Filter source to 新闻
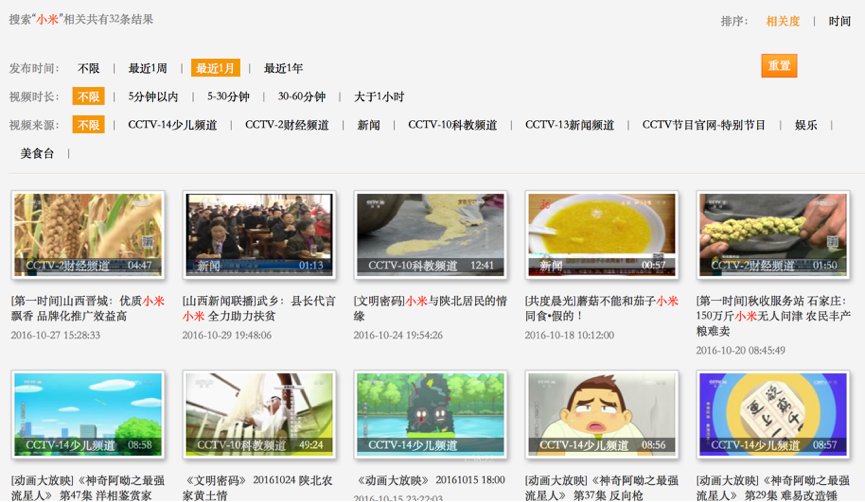Image resolution: width=865 pixels, height=502 pixels. 369,125
